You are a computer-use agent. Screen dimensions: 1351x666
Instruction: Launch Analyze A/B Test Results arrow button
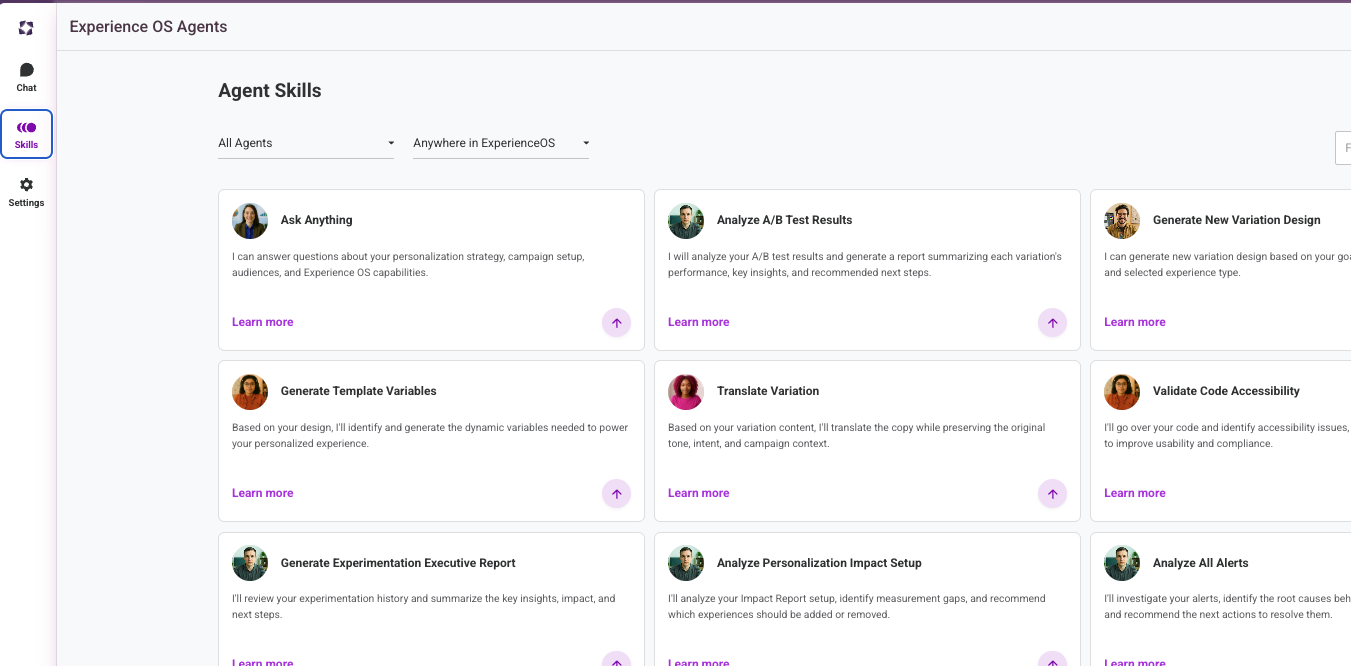(x=1052, y=322)
